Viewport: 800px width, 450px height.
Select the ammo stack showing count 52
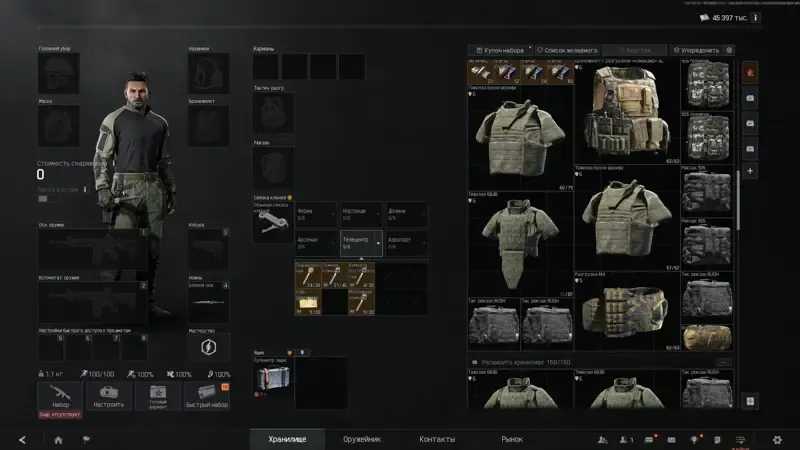click(507, 72)
